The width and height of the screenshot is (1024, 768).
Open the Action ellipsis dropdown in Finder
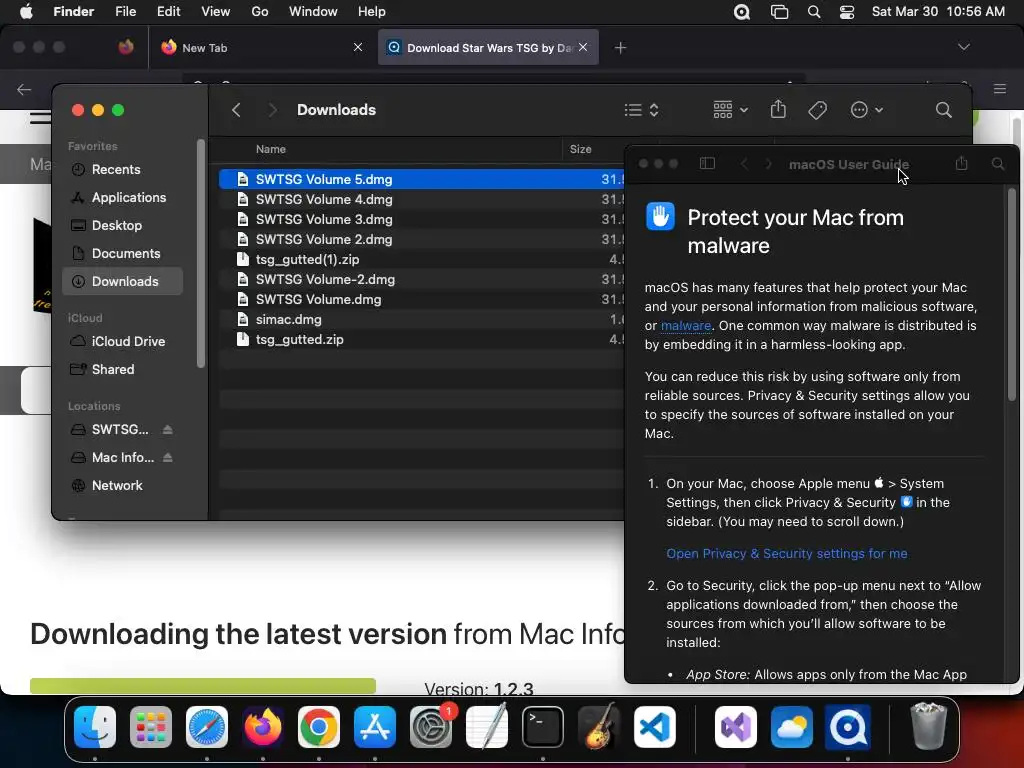[x=867, y=110]
